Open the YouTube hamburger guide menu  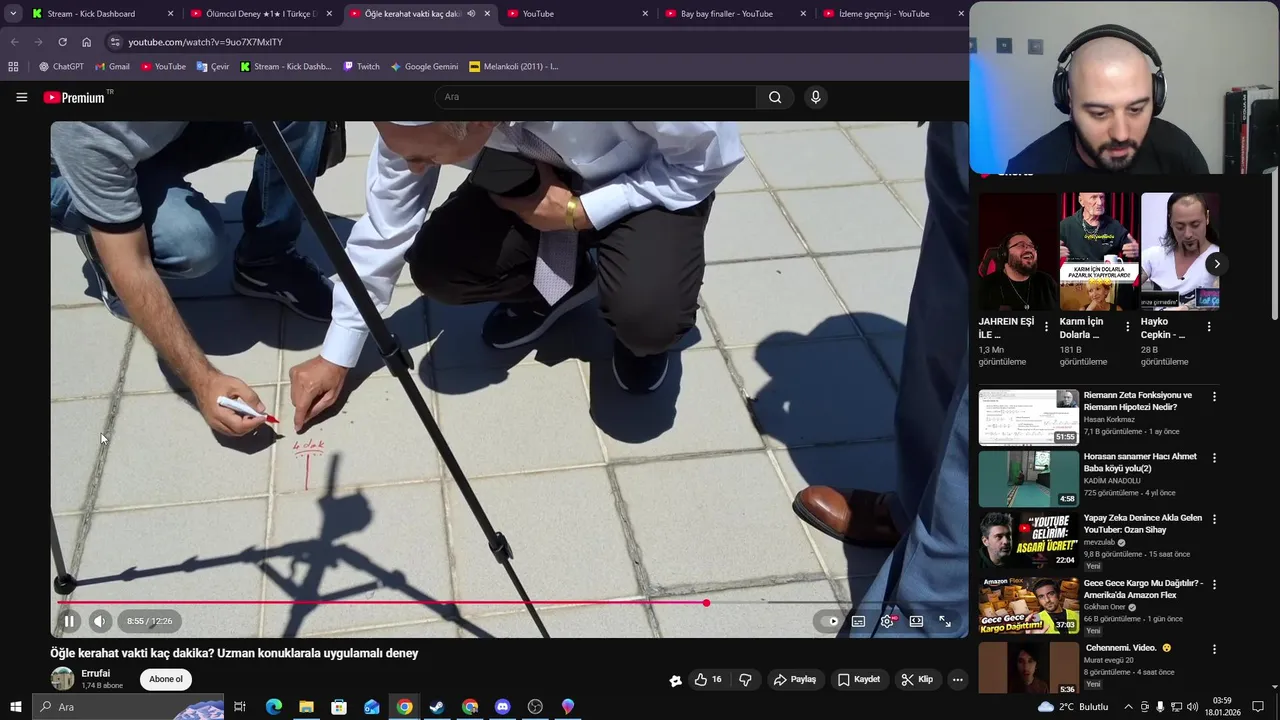pos(21,97)
